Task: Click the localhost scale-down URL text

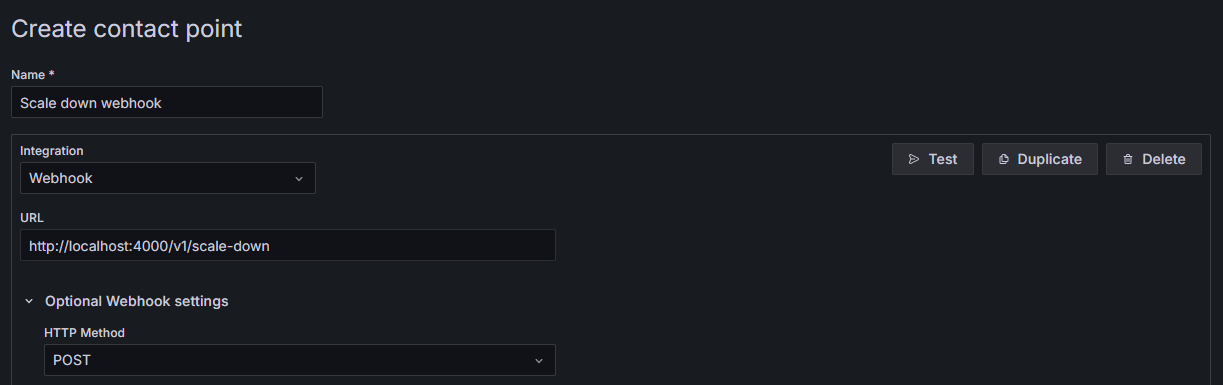Action: click(149, 245)
